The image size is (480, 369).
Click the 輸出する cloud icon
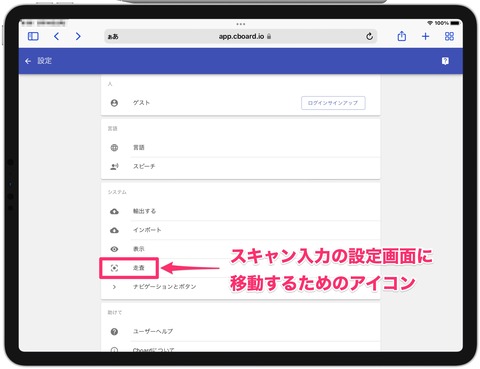coord(114,211)
